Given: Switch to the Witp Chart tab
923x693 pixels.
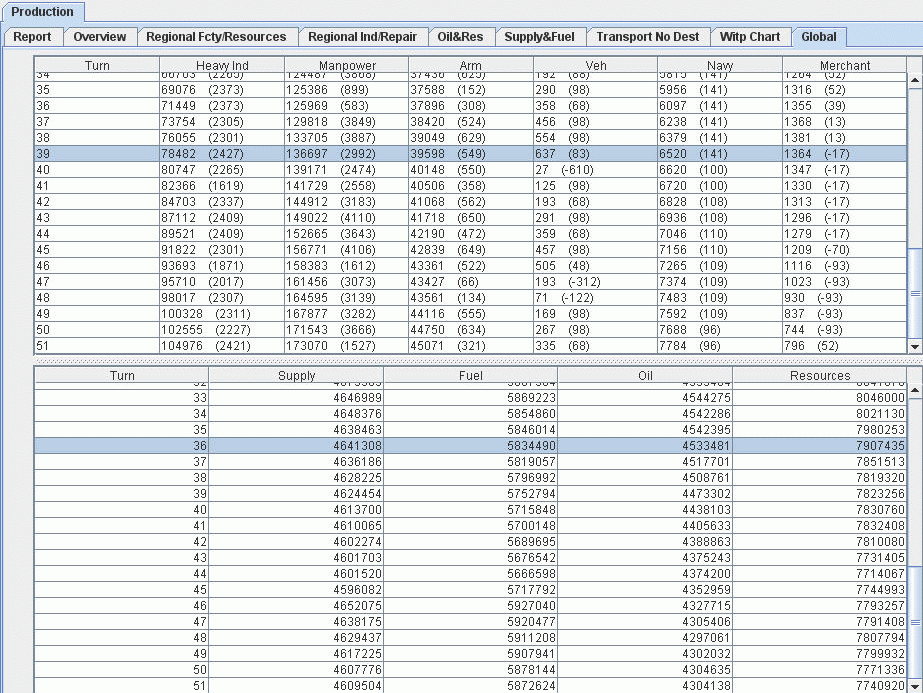Looking at the screenshot, I should click(749, 37).
